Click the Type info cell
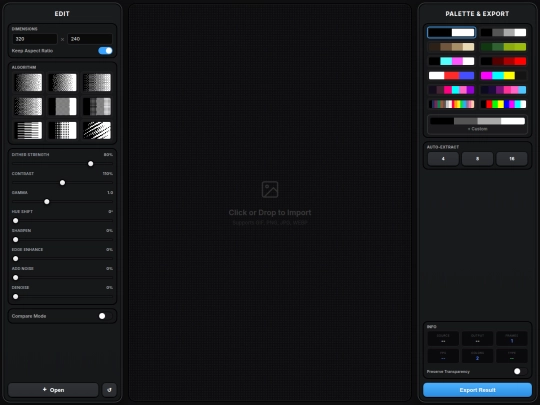This screenshot has width=540, height=405. click(512, 356)
